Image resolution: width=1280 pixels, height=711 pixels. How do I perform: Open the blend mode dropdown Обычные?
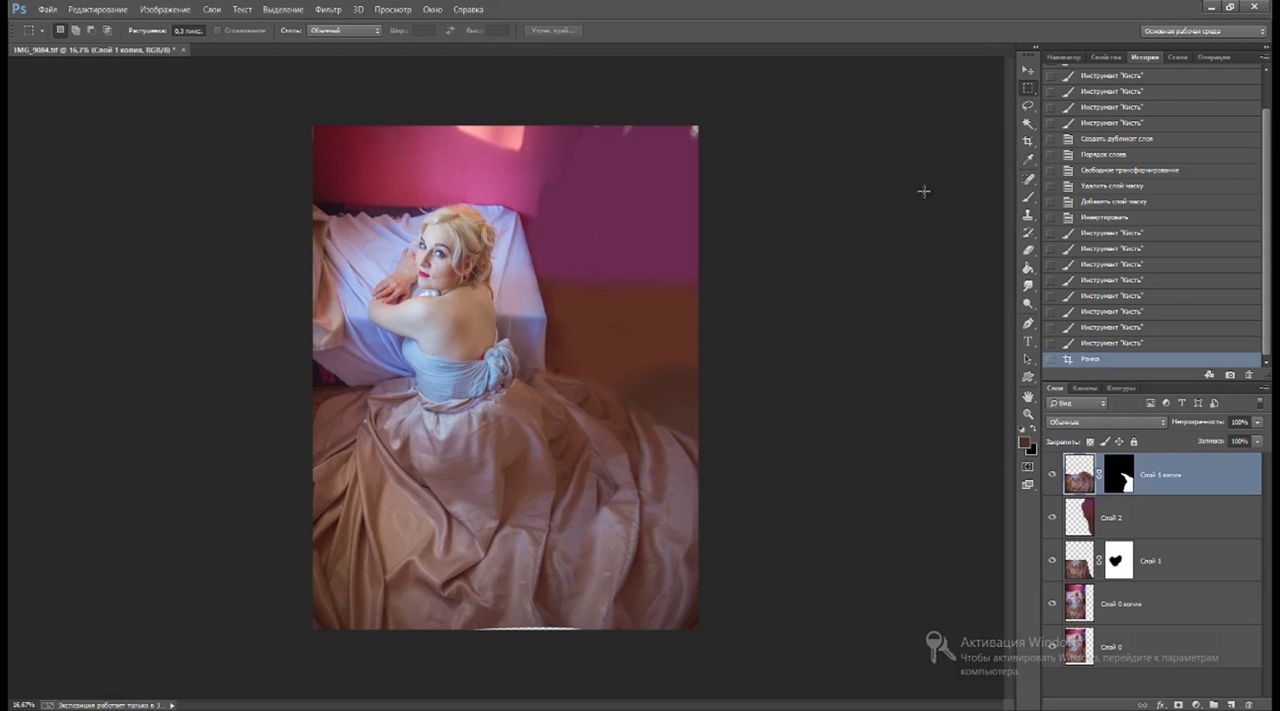click(1106, 422)
